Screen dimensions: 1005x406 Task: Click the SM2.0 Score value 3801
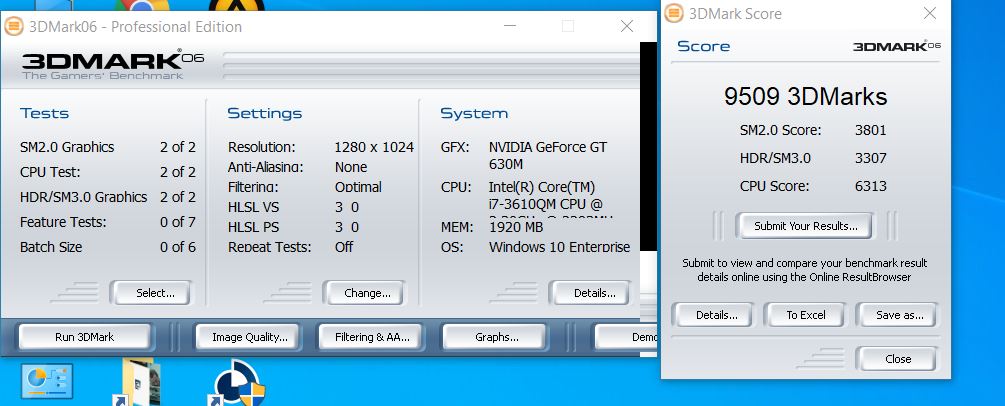click(870, 130)
